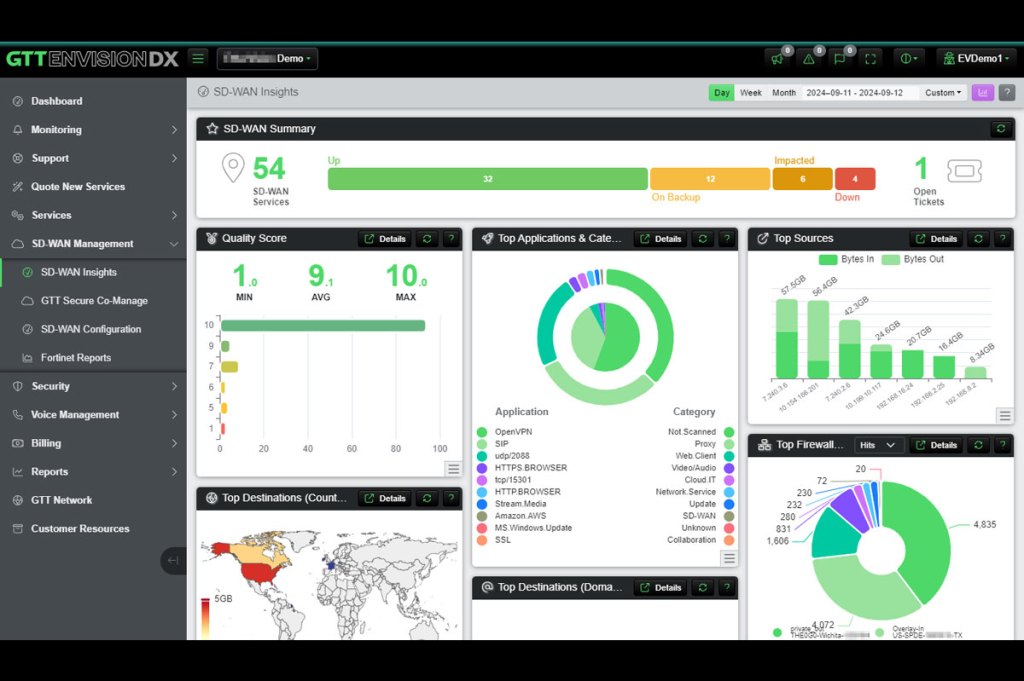
Task: Open Top Applications chart options menu
Action: (x=729, y=558)
